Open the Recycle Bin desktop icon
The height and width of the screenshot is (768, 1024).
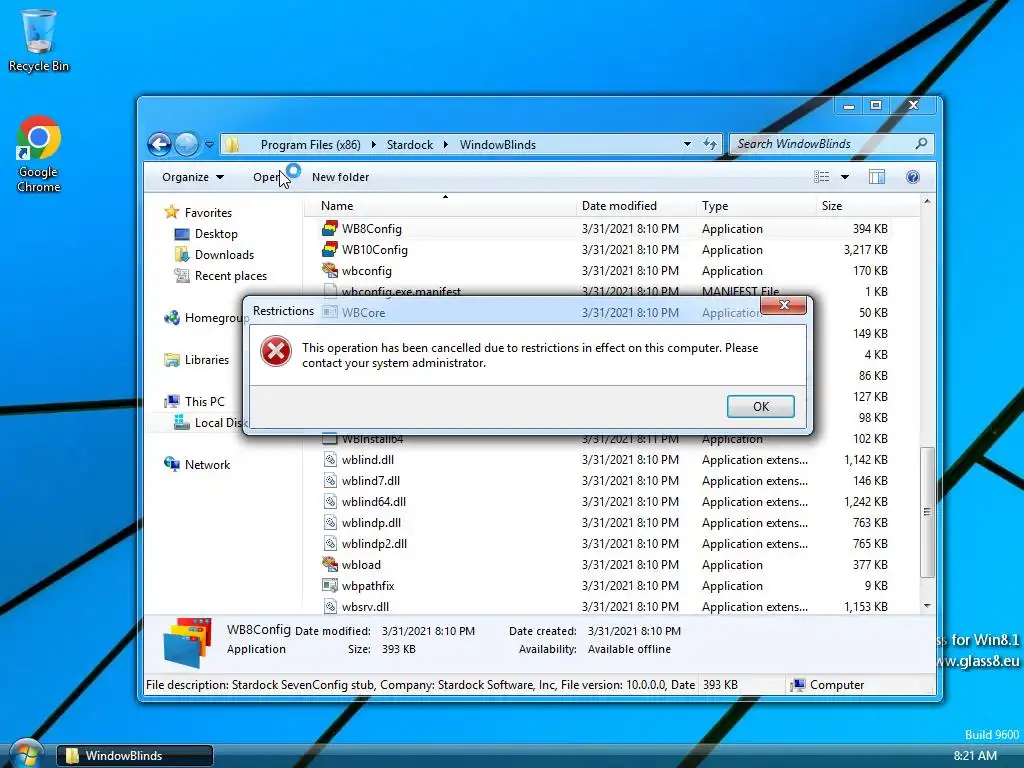click(39, 40)
